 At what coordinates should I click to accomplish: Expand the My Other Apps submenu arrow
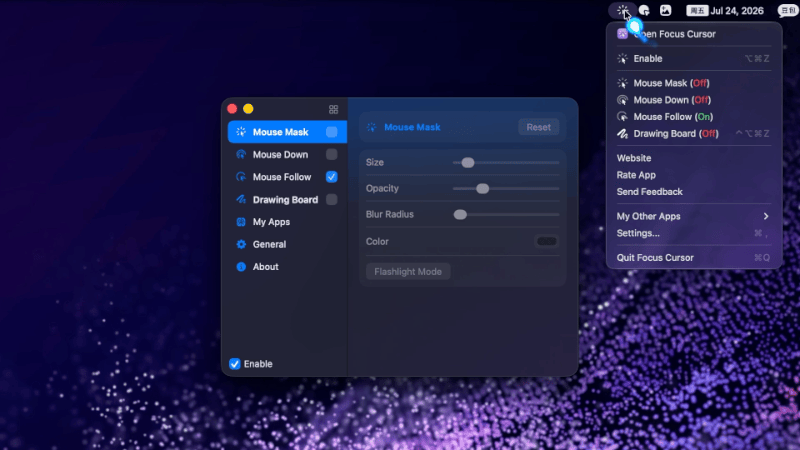click(766, 216)
